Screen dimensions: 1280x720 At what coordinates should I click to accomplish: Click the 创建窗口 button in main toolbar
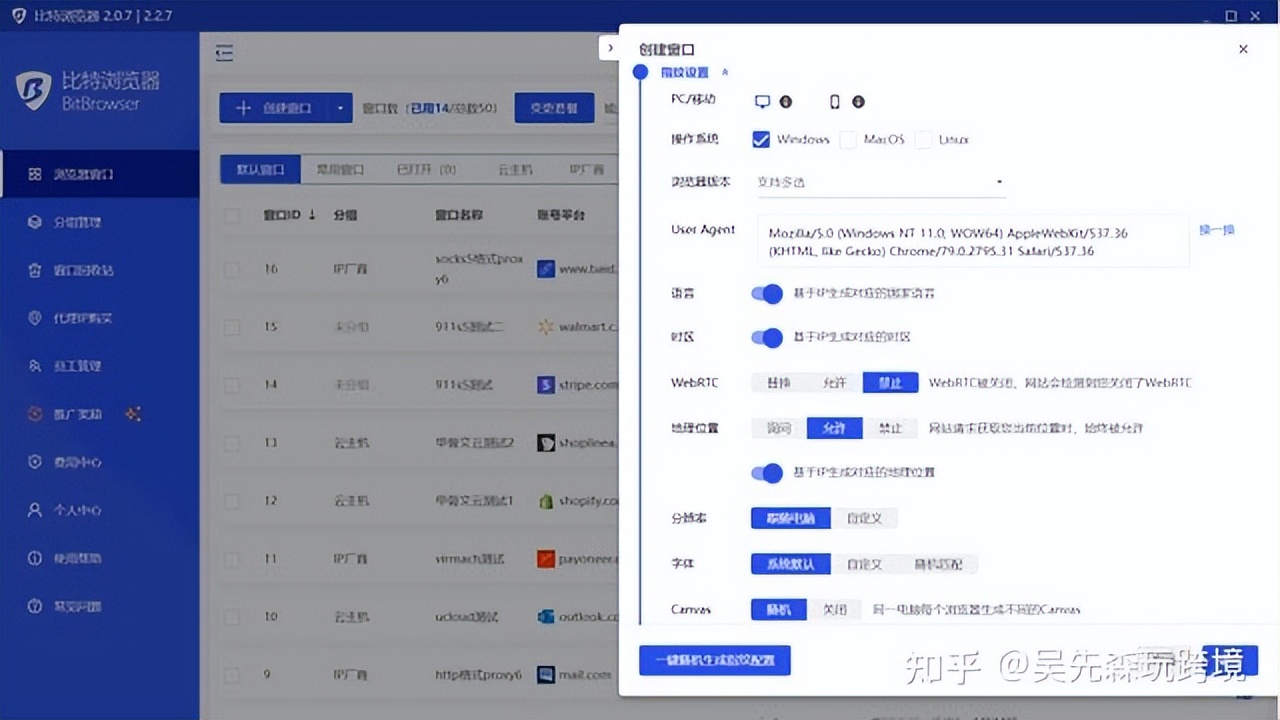(x=275, y=108)
